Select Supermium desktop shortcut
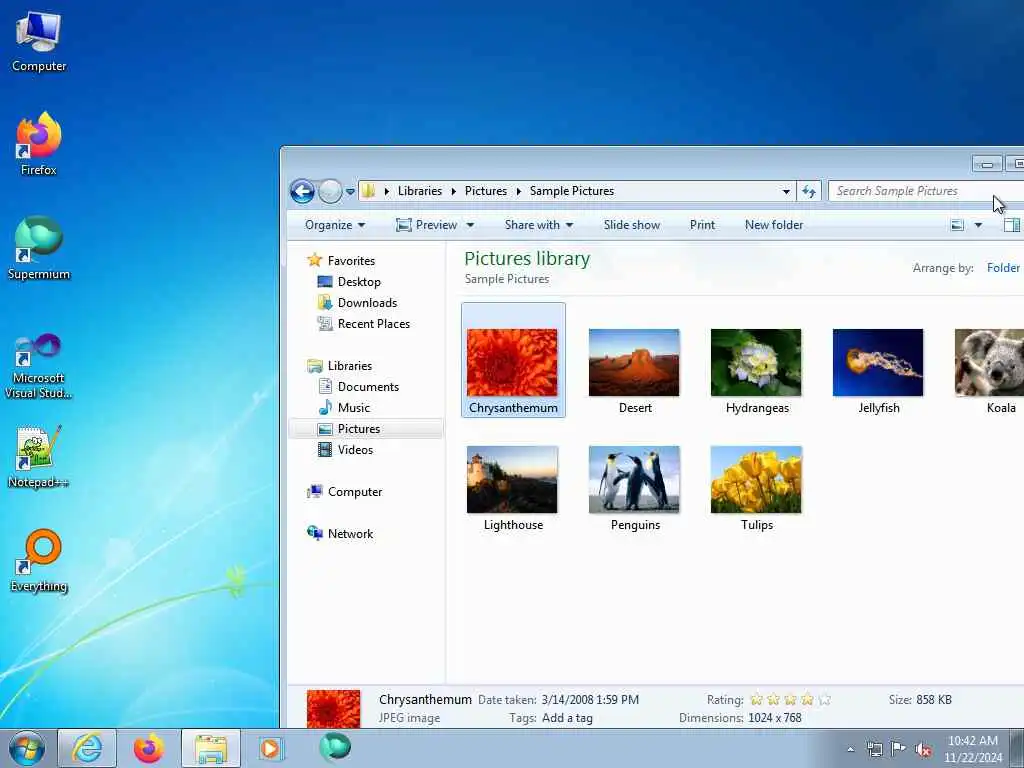Image resolution: width=1024 pixels, height=768 pixels. click(39, 248)
